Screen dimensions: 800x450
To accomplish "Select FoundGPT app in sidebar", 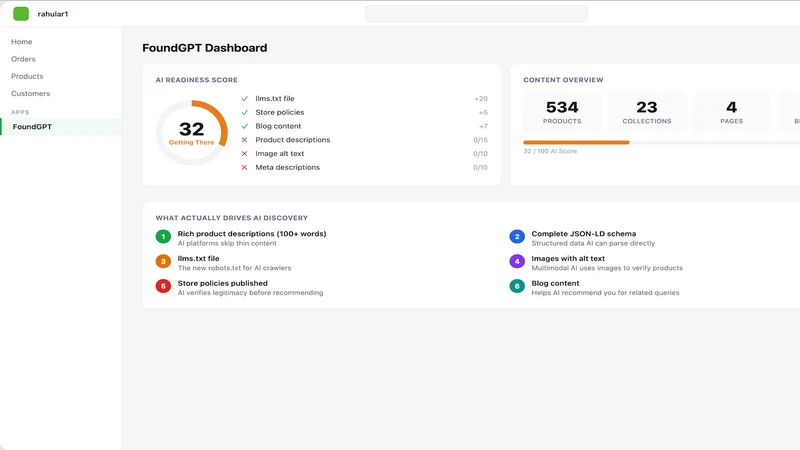I will coord(61,127).
